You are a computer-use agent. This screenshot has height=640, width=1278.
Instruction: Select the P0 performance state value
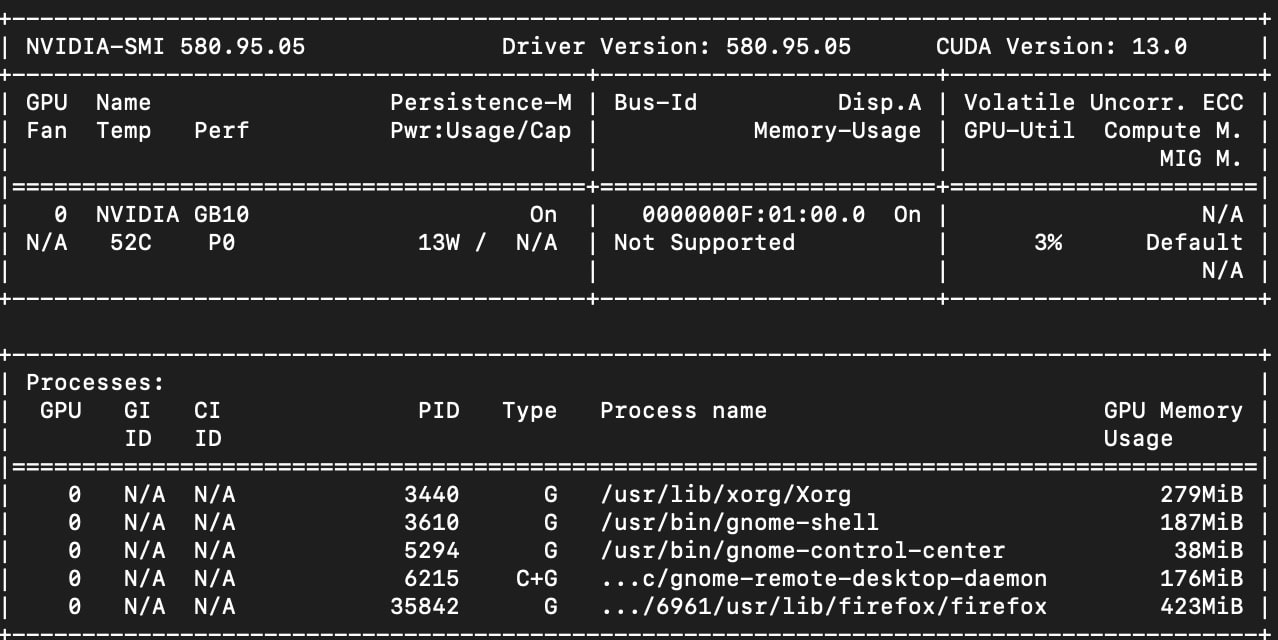(x=221, y=242)
